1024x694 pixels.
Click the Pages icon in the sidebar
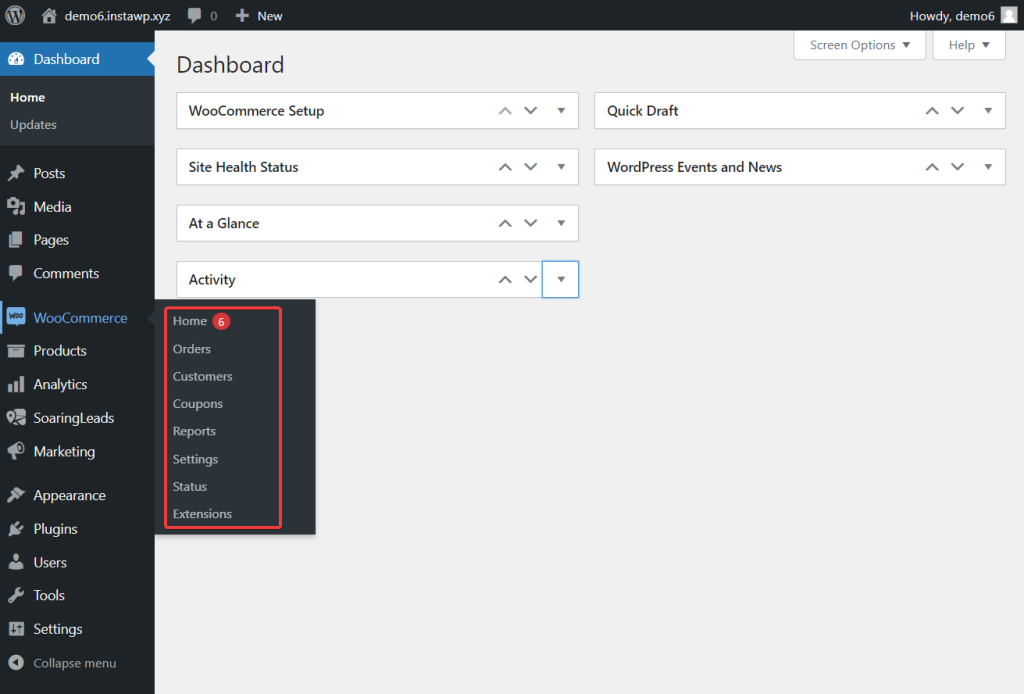pos(16,240)
